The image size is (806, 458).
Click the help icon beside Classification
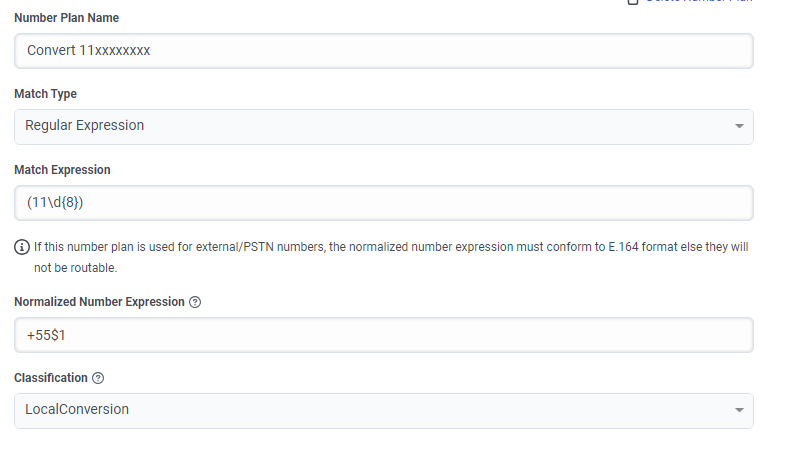coord(98,378)
